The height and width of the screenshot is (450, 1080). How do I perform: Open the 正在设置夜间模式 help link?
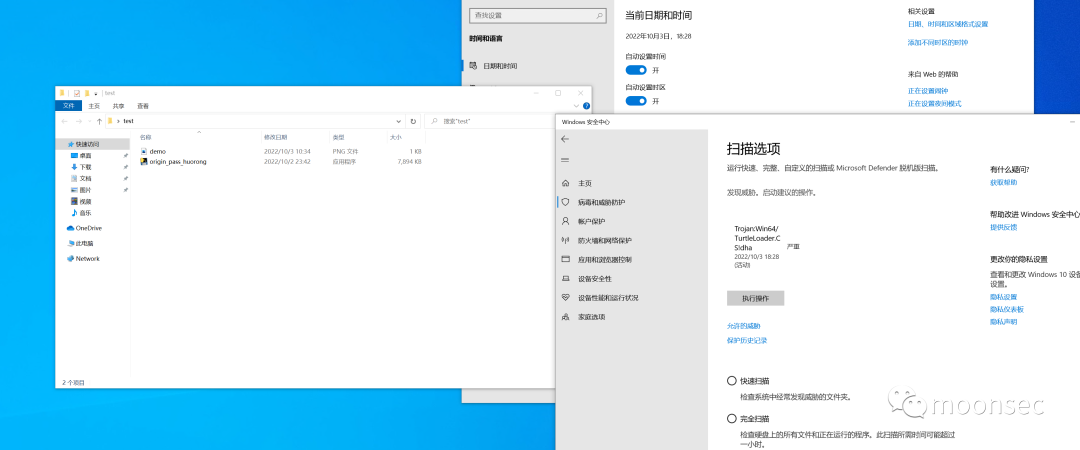coord(935,104)
